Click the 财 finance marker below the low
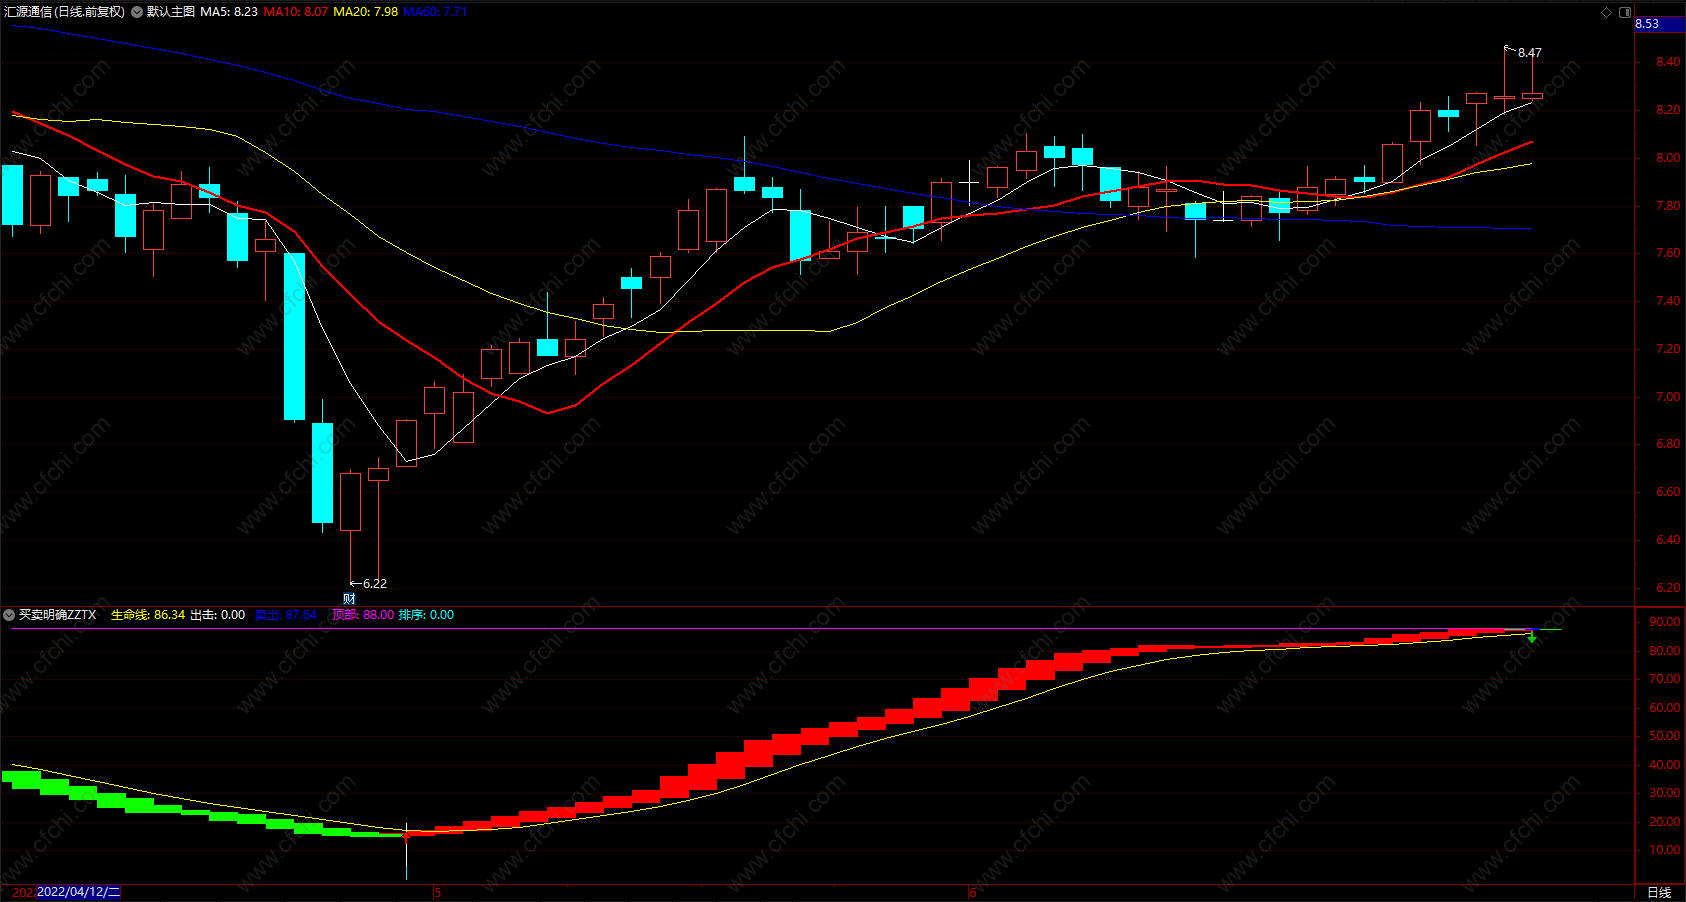The width and height of the screenshot is (1686, 902). coord(349,599)
